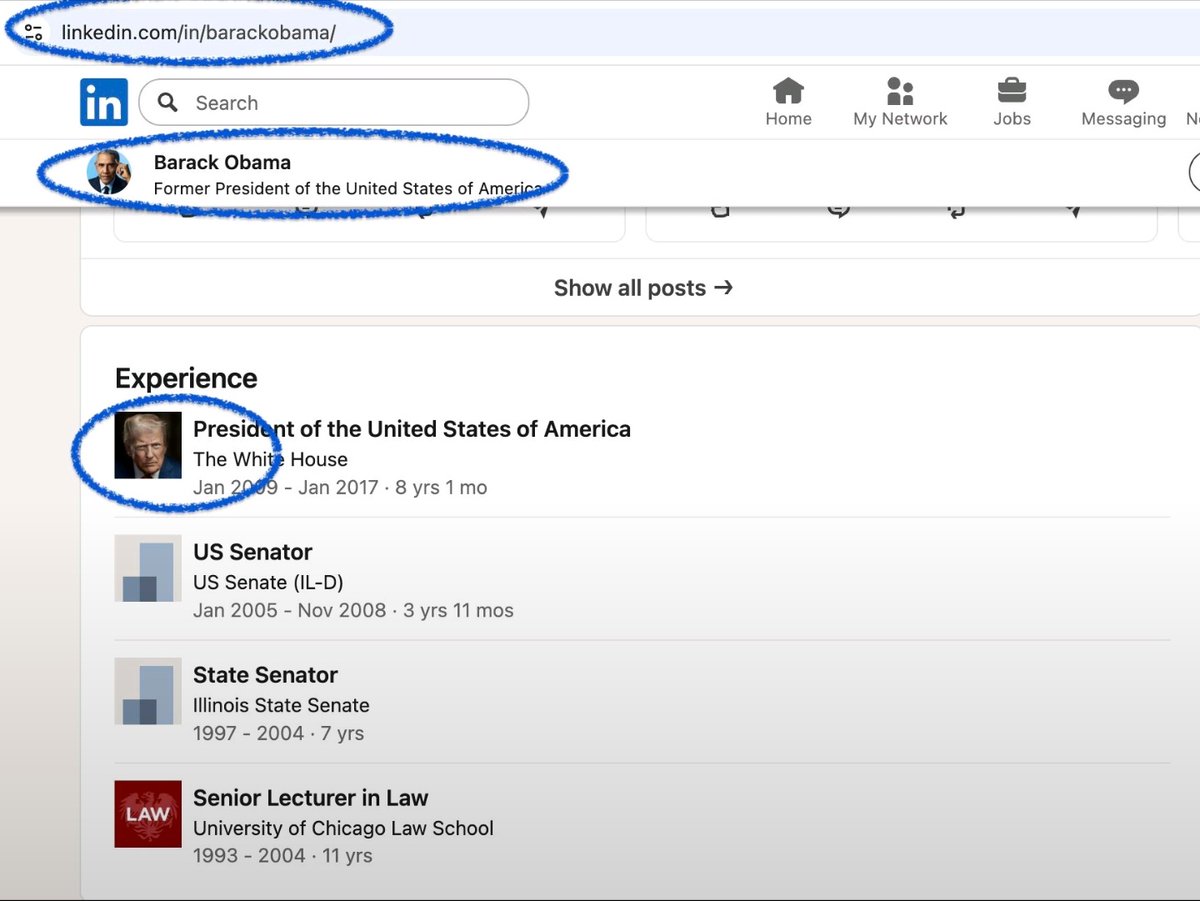
Task: Open the My Network people icon
Action: (899, 92)
